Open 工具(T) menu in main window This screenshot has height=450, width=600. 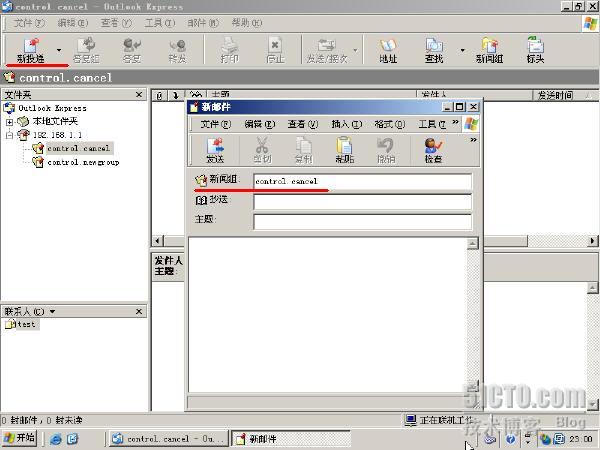tap(160, 23)
